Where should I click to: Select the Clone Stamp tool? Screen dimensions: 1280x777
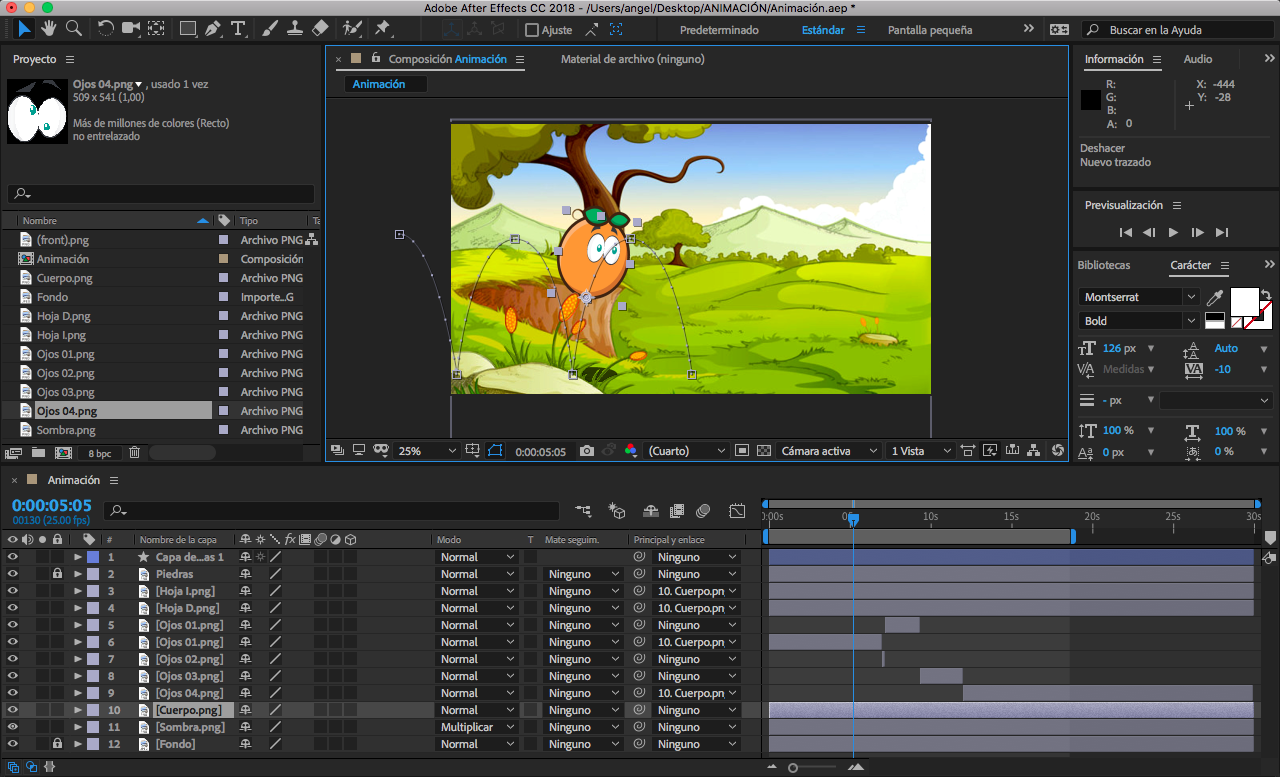(295, 29)
